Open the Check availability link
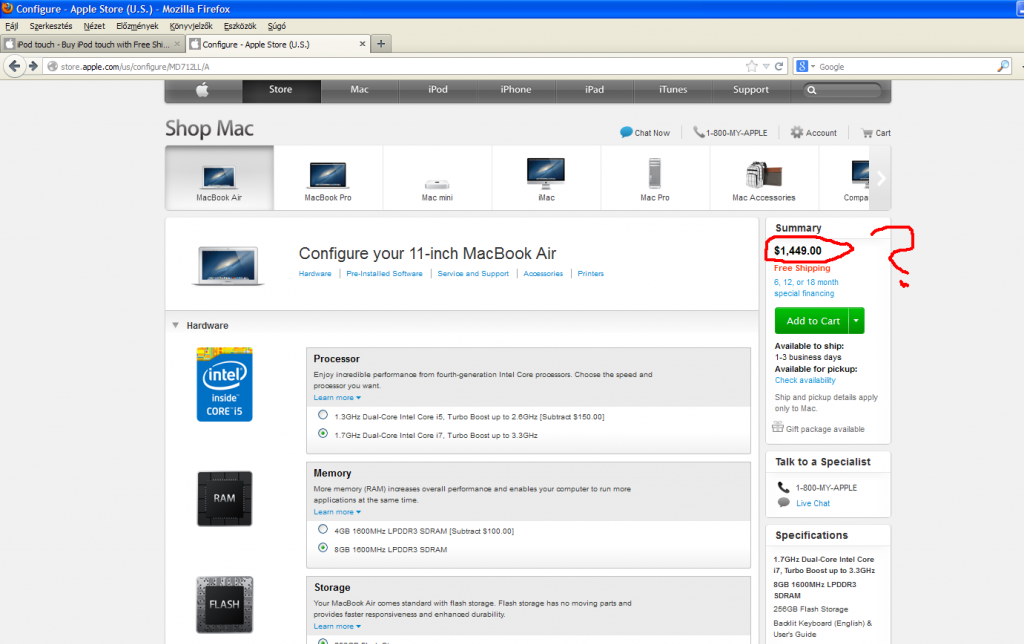1024x644 pixels. click(x=805, y=380)
